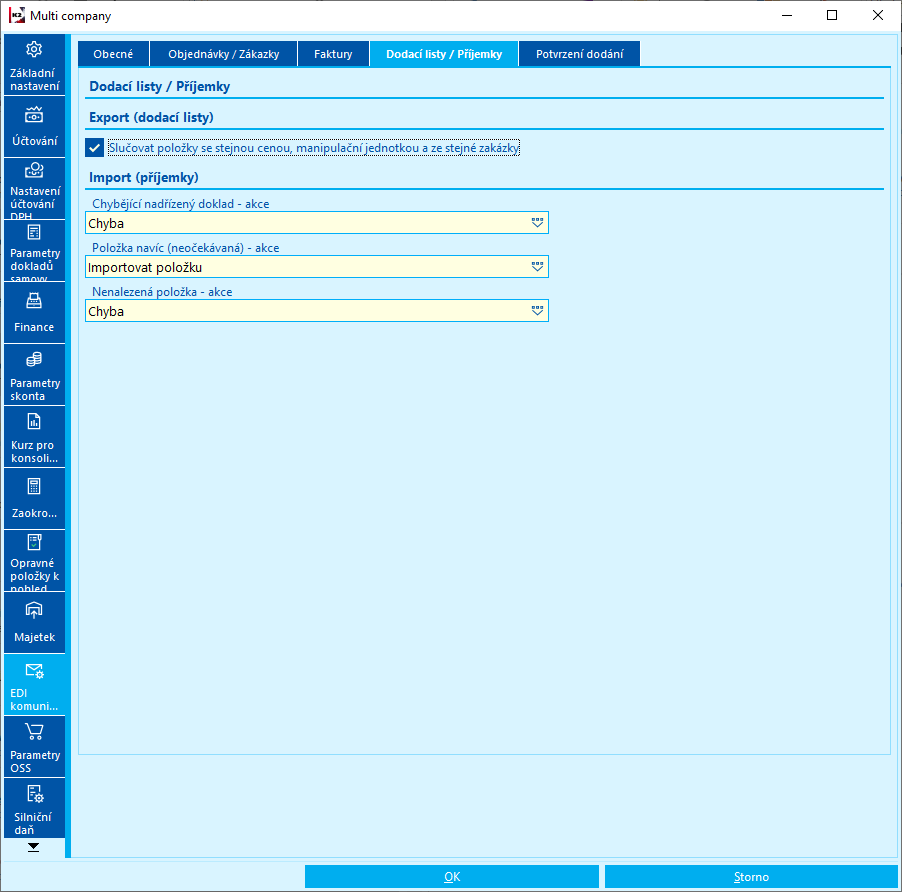Click the Import (příjemky) heading
Viewport: 902px width, 892px height.
(x=144, y=177)
